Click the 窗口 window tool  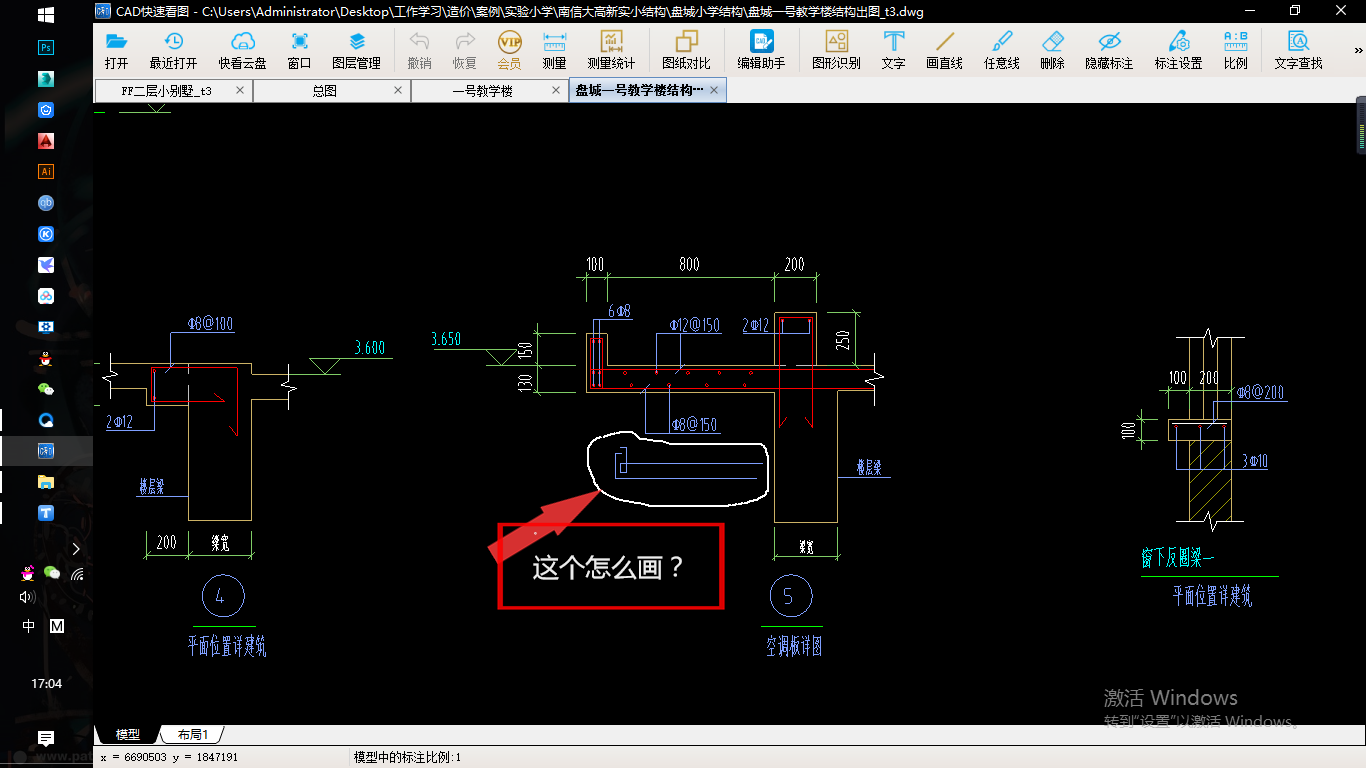299,50
